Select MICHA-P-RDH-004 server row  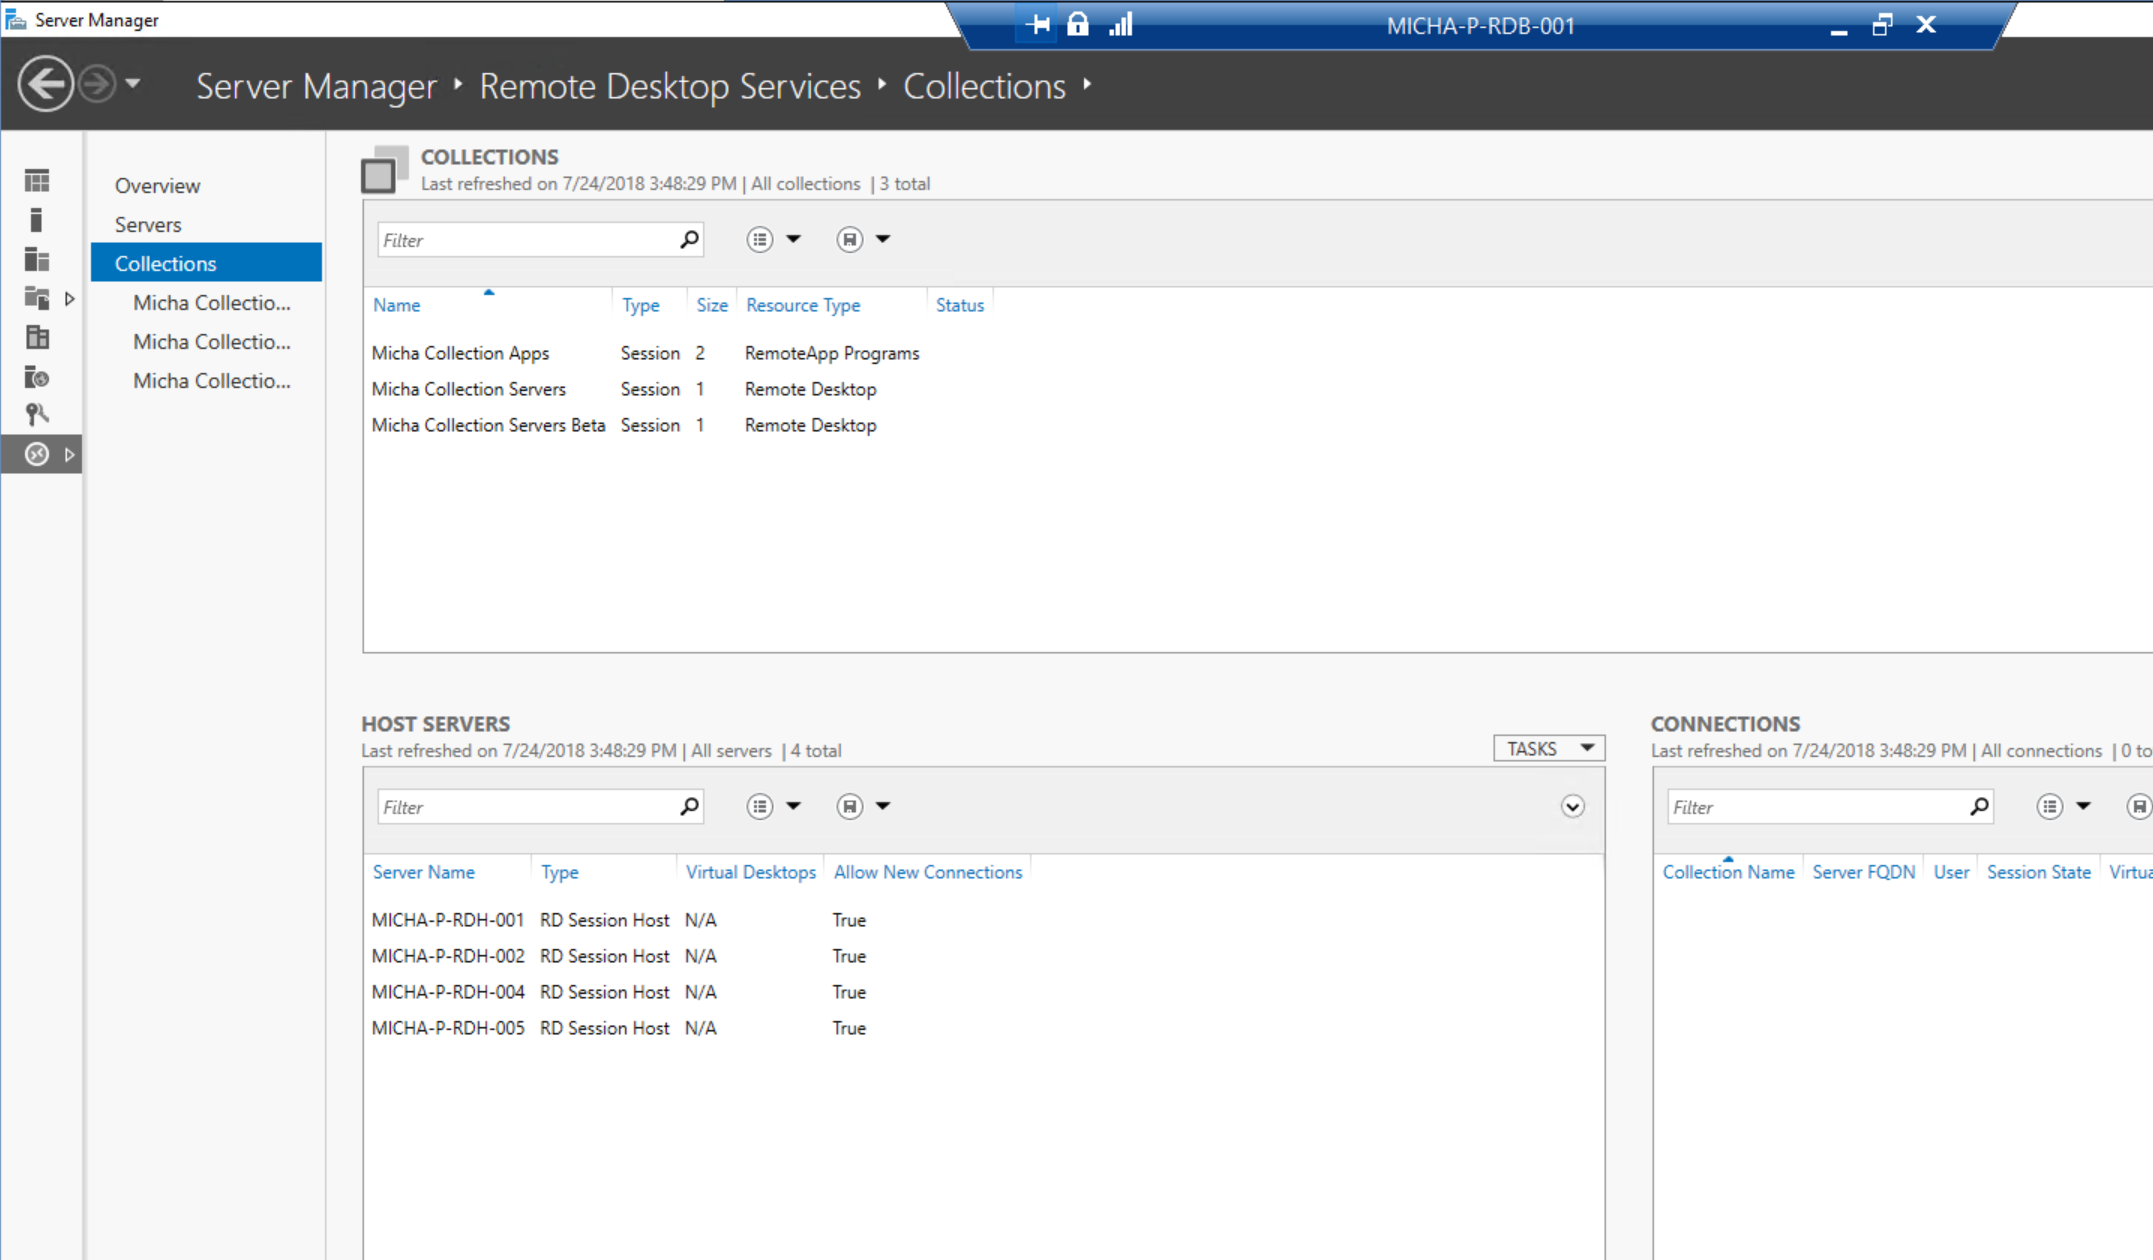[x=619, y=992]
